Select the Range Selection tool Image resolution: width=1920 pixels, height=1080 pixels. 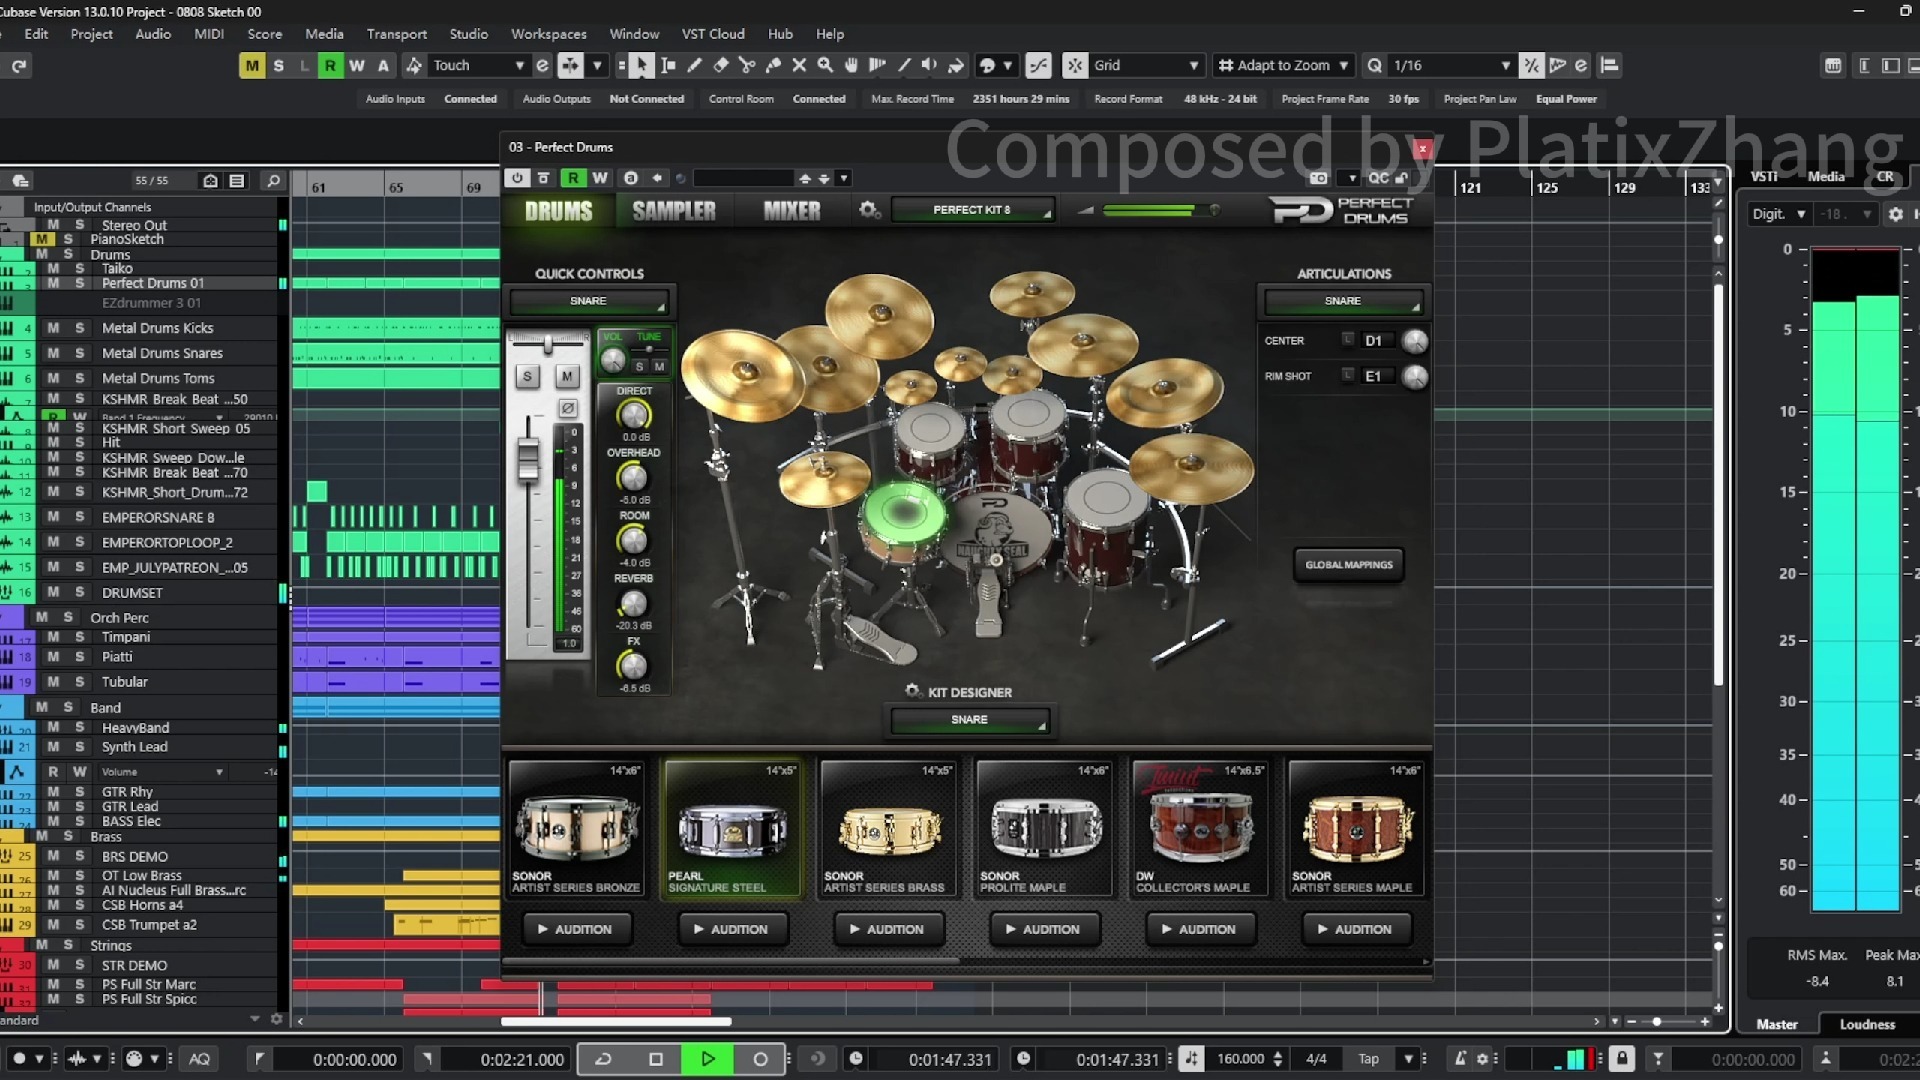click(x=668, y=66)
